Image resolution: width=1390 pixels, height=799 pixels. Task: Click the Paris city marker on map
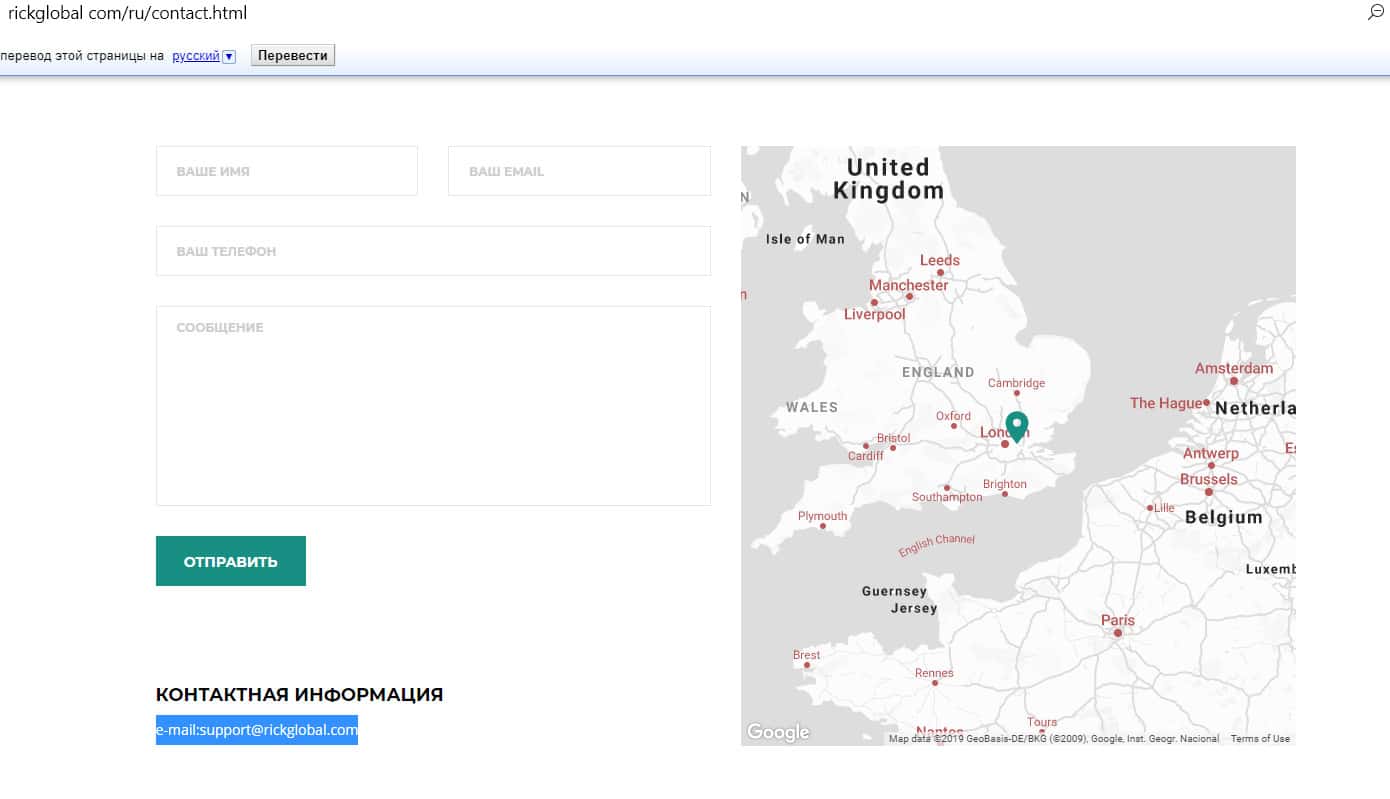1118,632
